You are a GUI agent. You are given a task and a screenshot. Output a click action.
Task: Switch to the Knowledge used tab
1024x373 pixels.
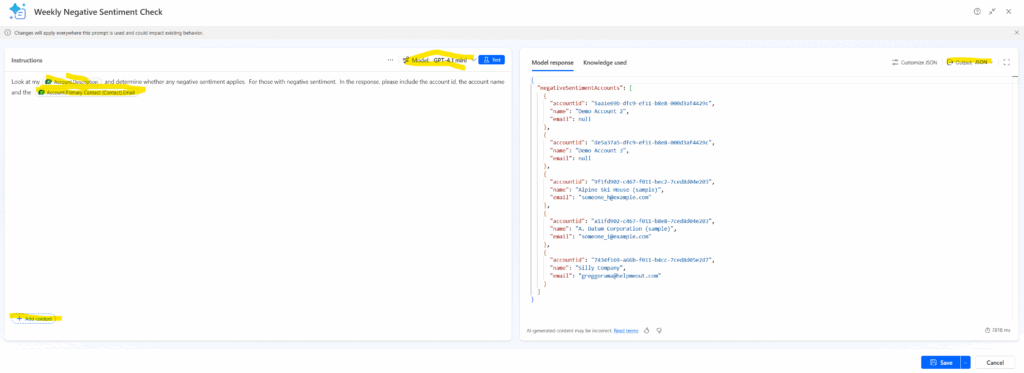point(605,63)
